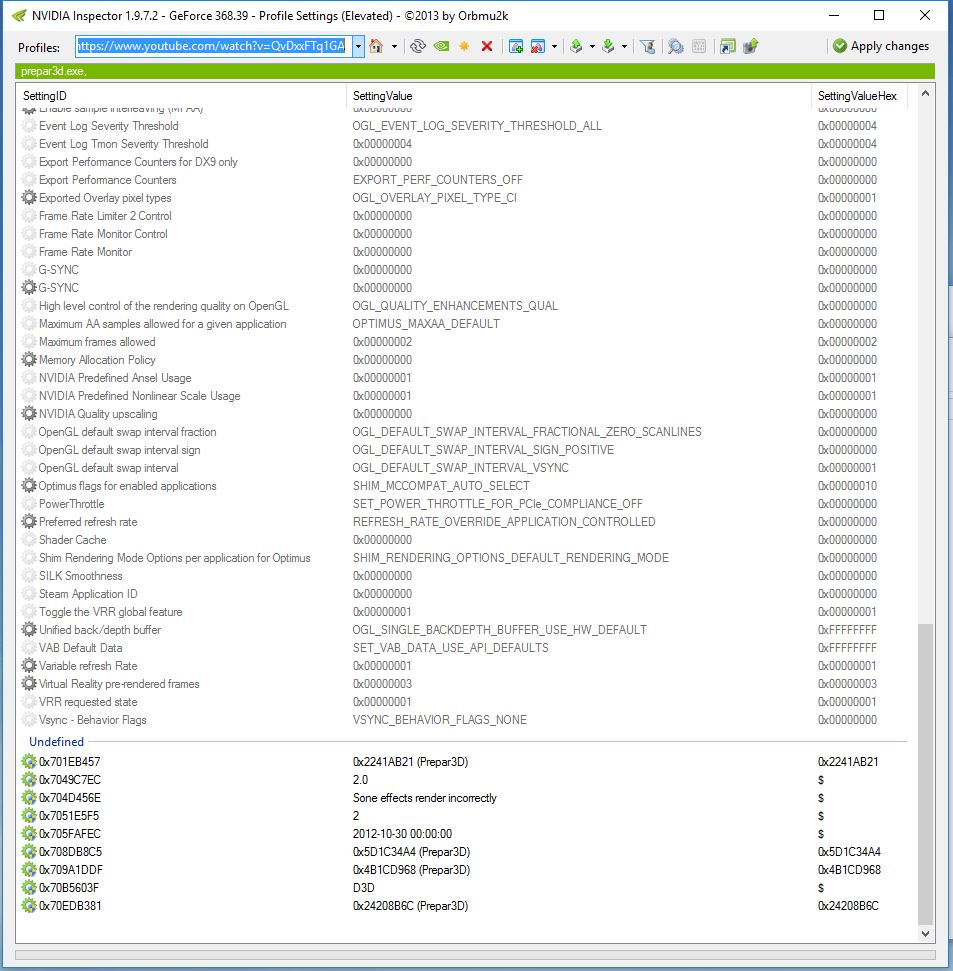Click gear icon of NVIDIA Quality upscaling

coord(29,414)
